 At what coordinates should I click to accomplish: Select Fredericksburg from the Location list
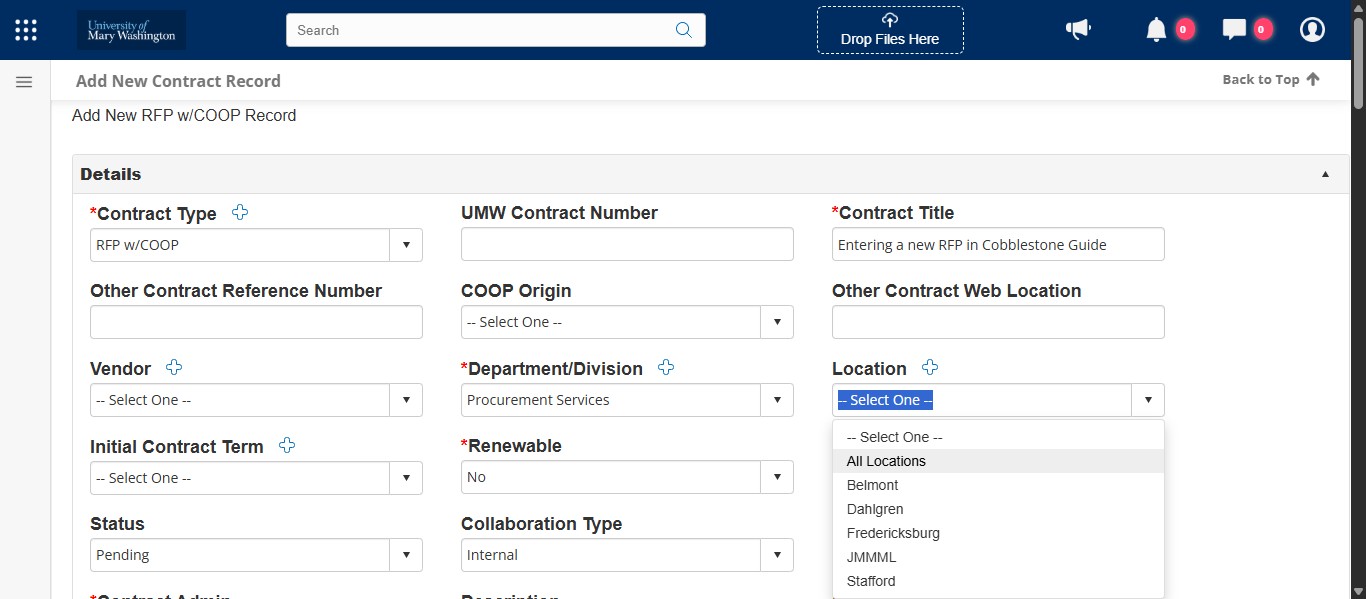click(x=893, y=533)
